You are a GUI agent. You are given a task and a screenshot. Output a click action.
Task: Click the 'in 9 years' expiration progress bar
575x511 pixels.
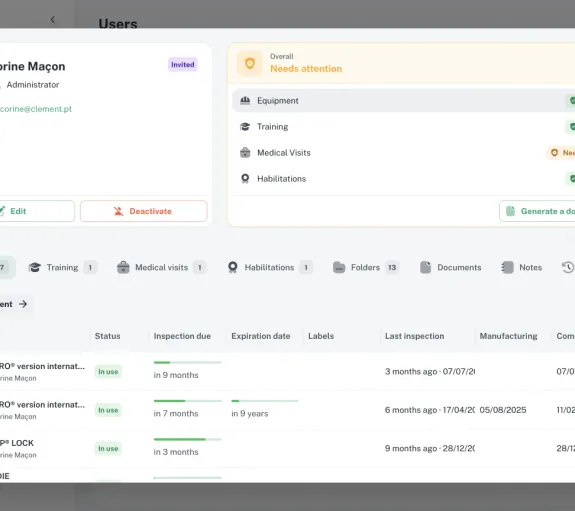coord(265,401)
